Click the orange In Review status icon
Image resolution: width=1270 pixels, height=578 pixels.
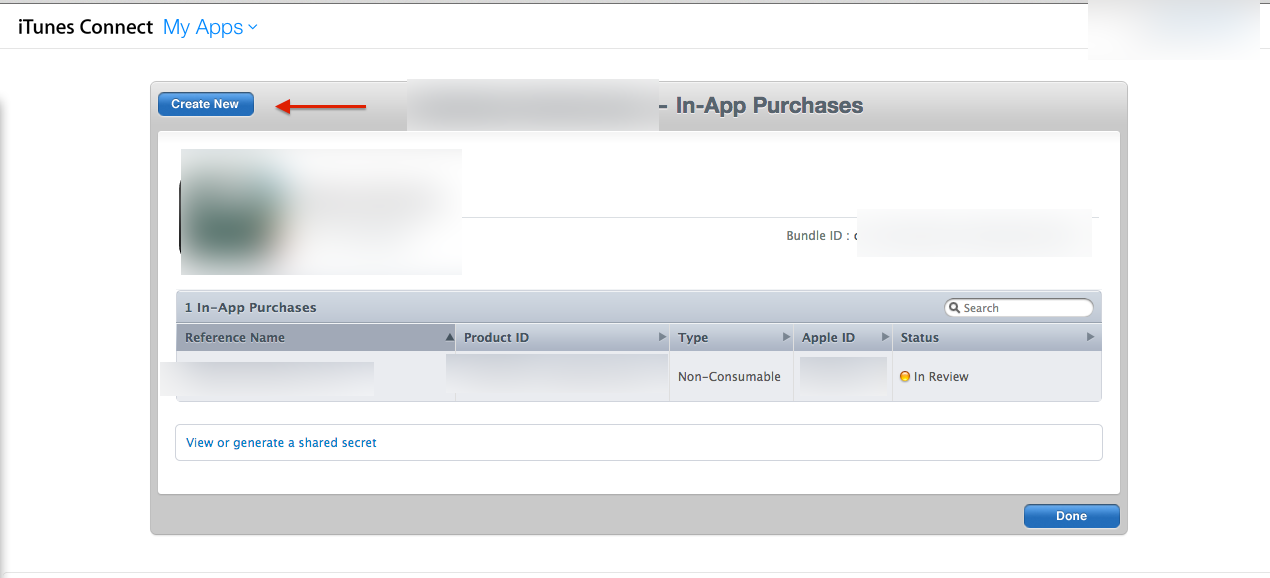905,377
